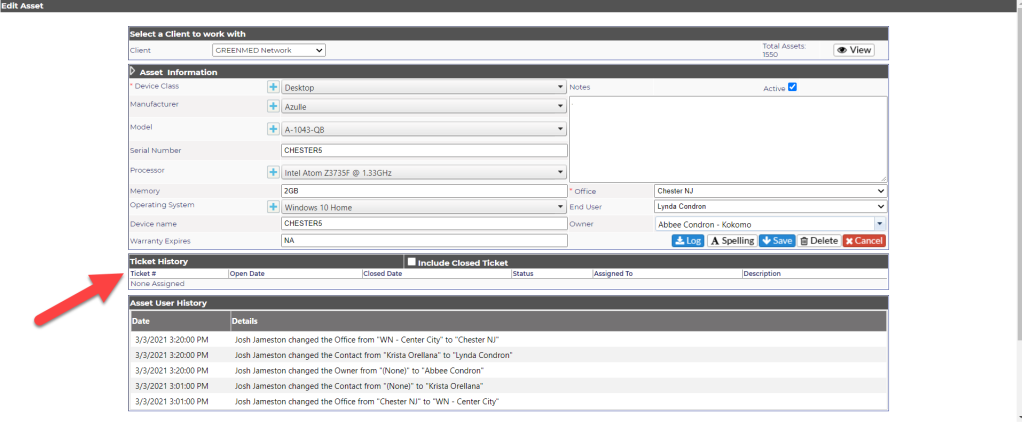Toggle the Active checkbox
The image size is (1022, 424).
(793, 87)
